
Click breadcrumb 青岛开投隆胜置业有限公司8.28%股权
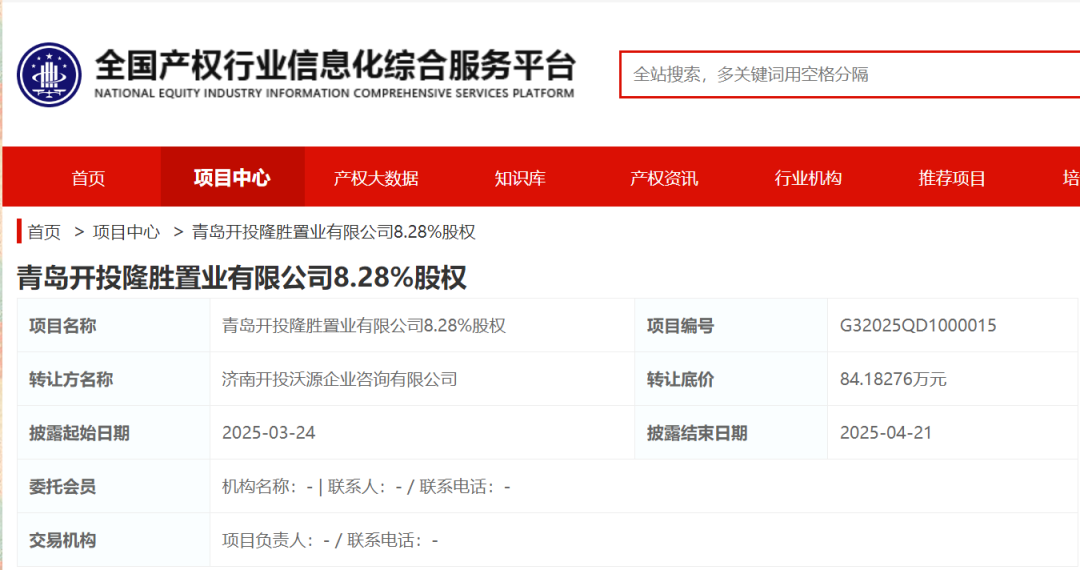[333, 232]
